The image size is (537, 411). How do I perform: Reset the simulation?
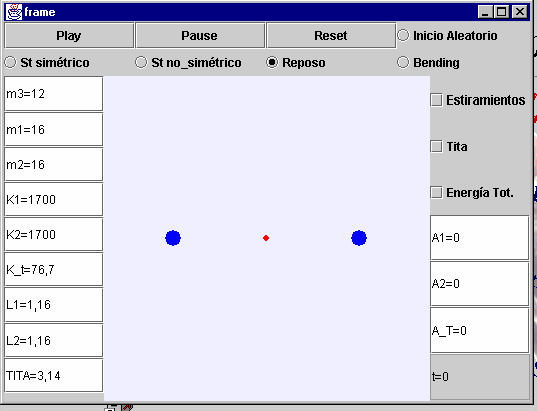(x=331, y=36)
